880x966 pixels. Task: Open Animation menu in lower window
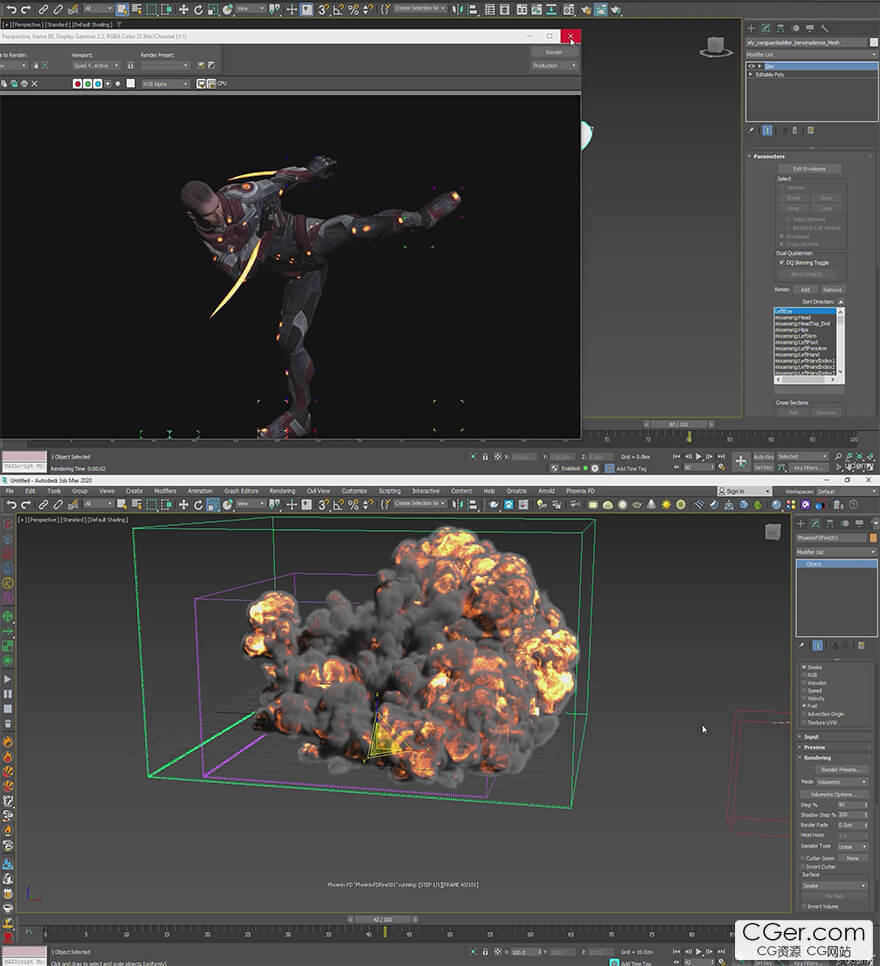[200, 491]
